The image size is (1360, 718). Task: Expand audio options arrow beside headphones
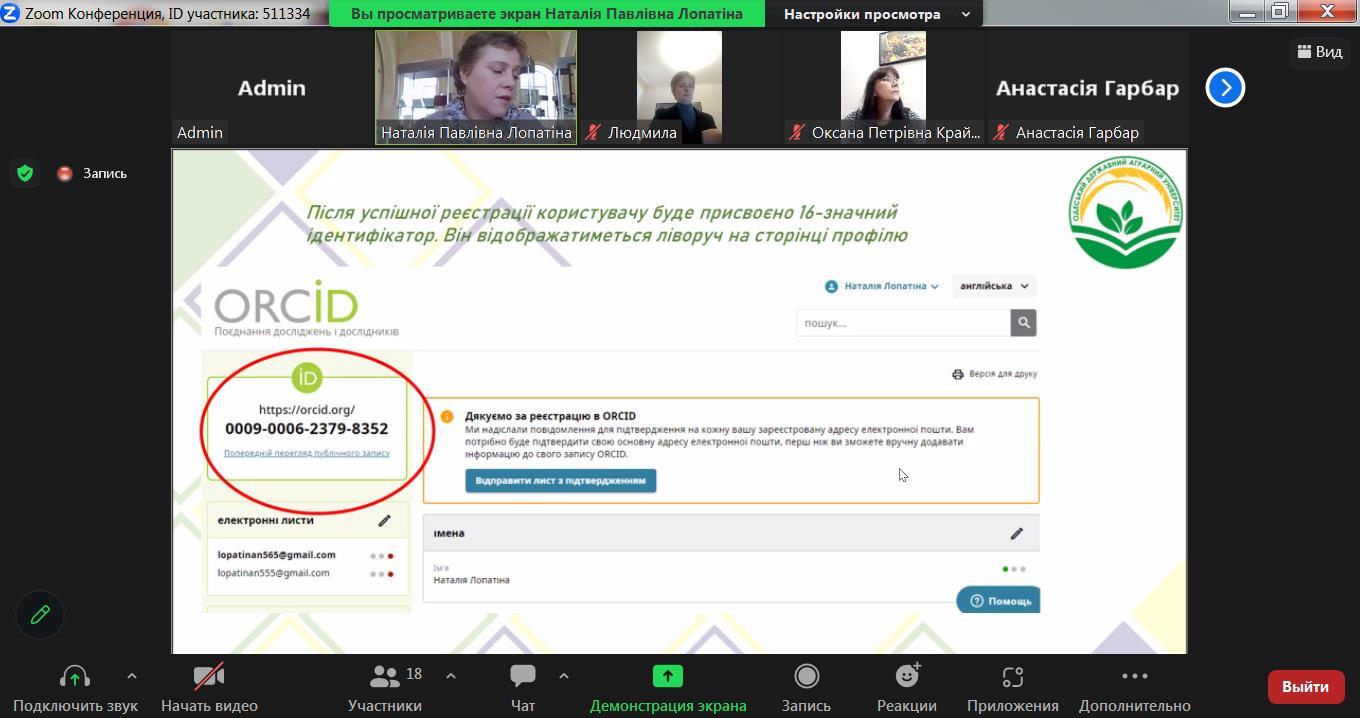click(131, 676)
